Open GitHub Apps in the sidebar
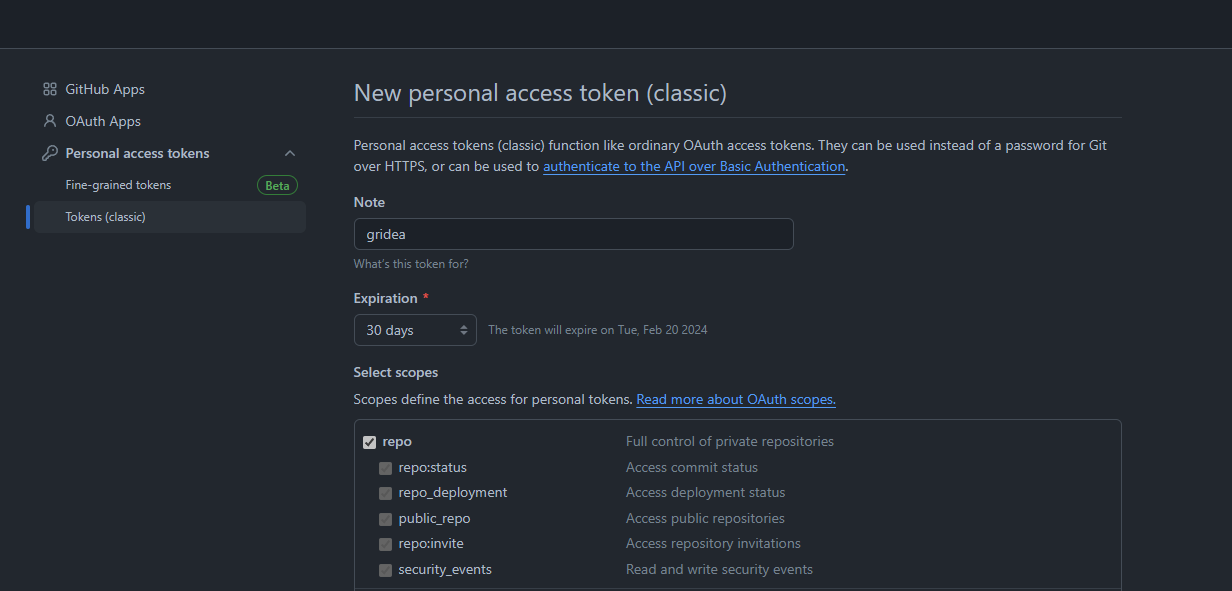This screenshot has height=591, width=1232. pyautogui.click(x=105, y=89)
